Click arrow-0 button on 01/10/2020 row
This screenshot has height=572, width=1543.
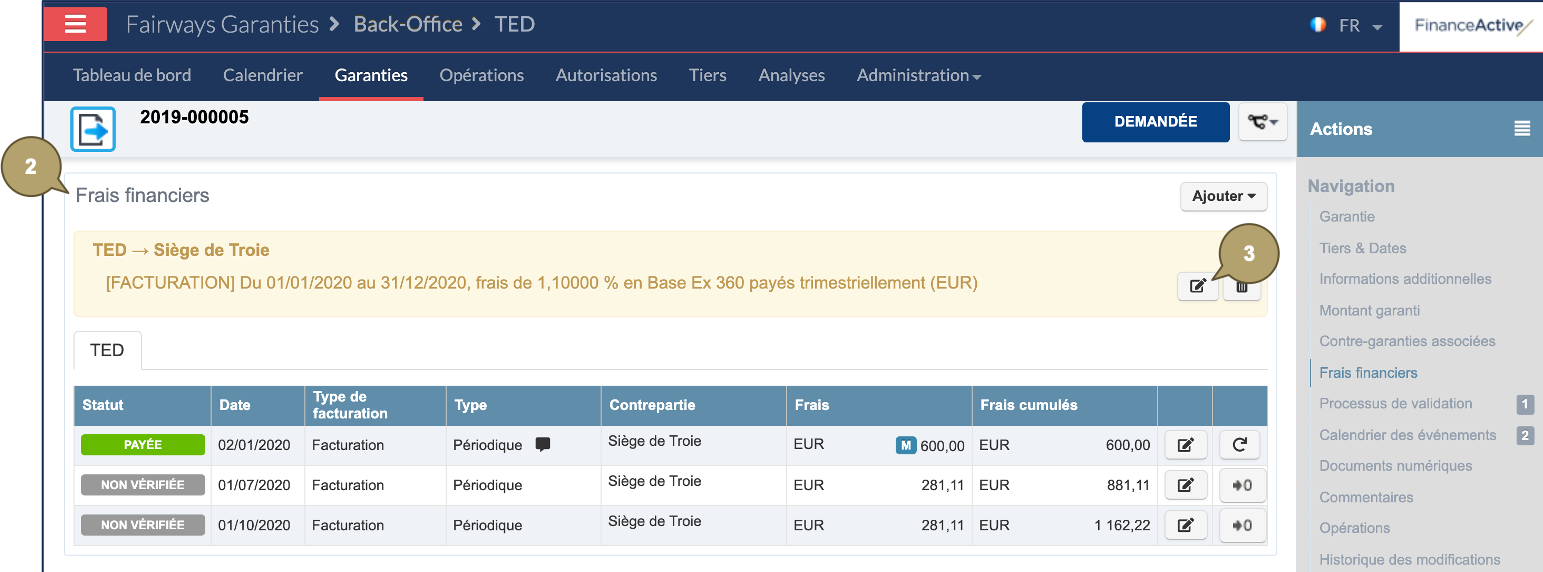(1242, 525)
